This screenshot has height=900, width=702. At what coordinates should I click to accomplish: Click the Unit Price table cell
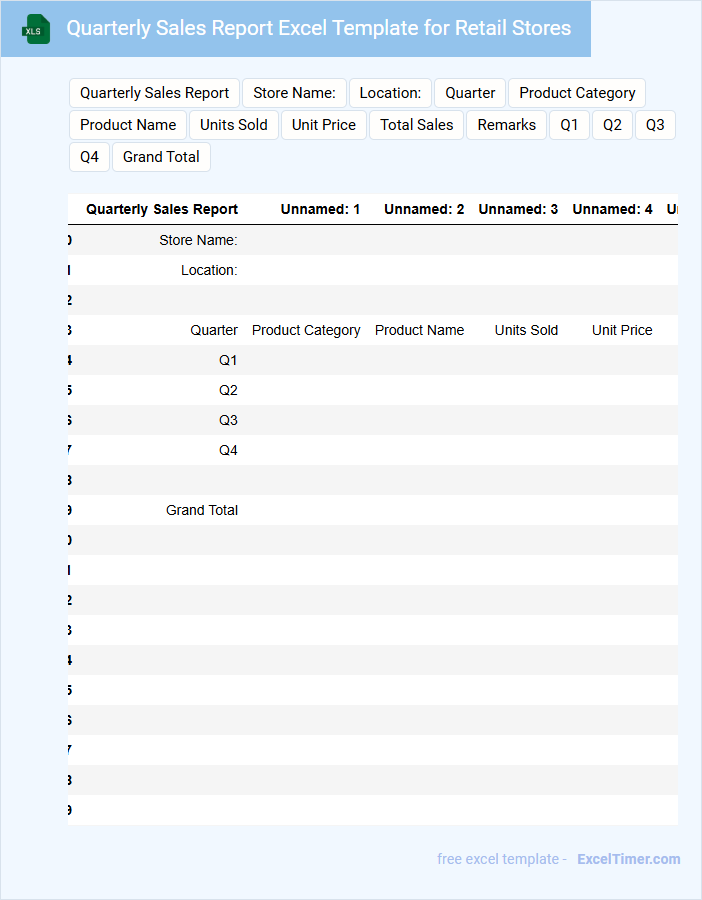[x=622, y=331]
